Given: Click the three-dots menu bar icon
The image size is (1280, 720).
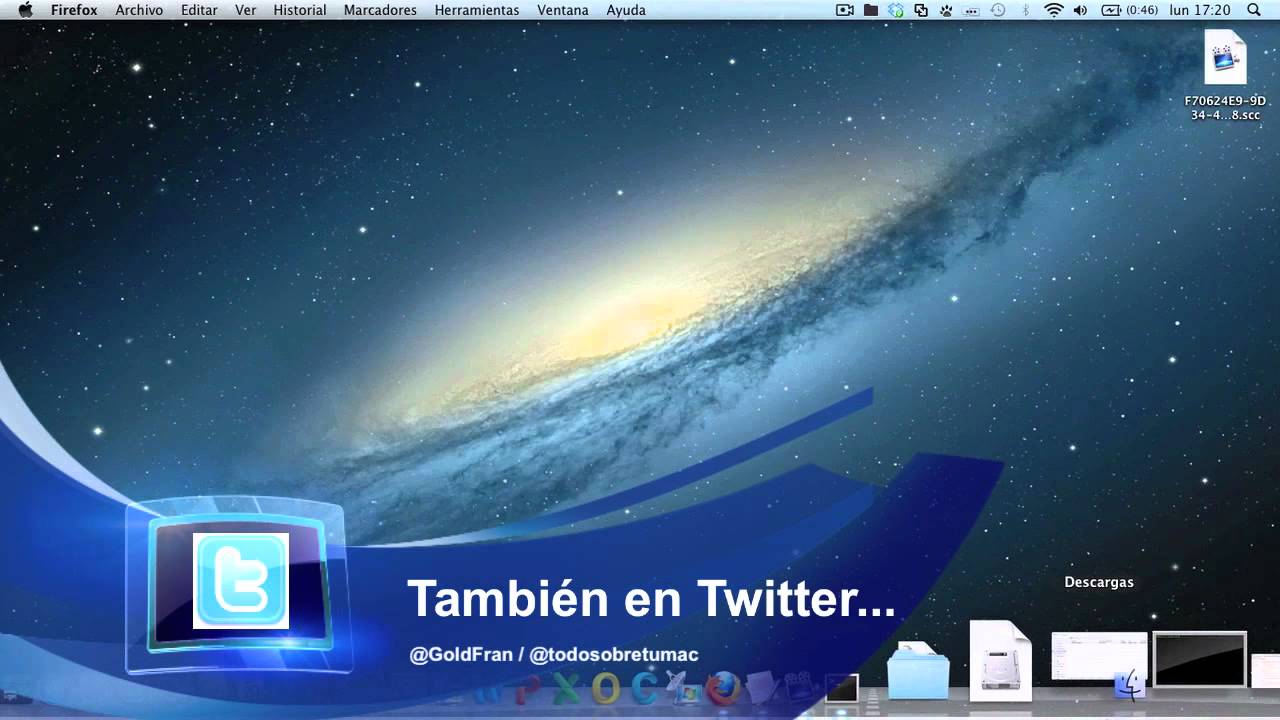Looking at the screenshot, I should [x=972, y=10].
